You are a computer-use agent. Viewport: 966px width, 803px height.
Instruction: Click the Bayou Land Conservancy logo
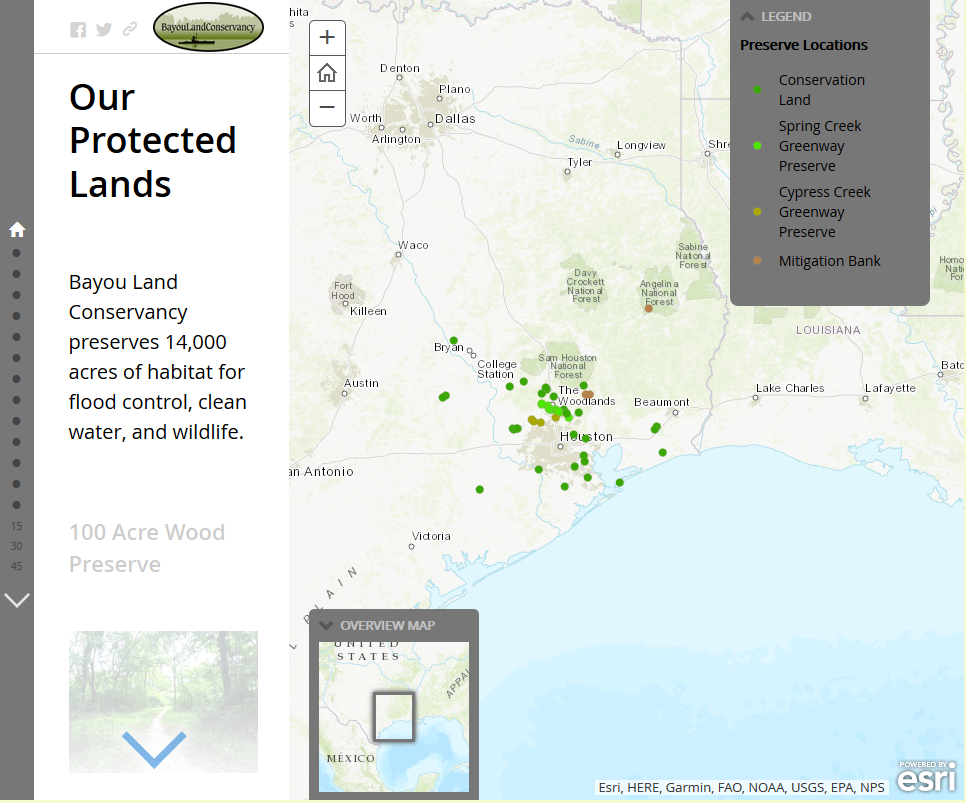point(208,27)
